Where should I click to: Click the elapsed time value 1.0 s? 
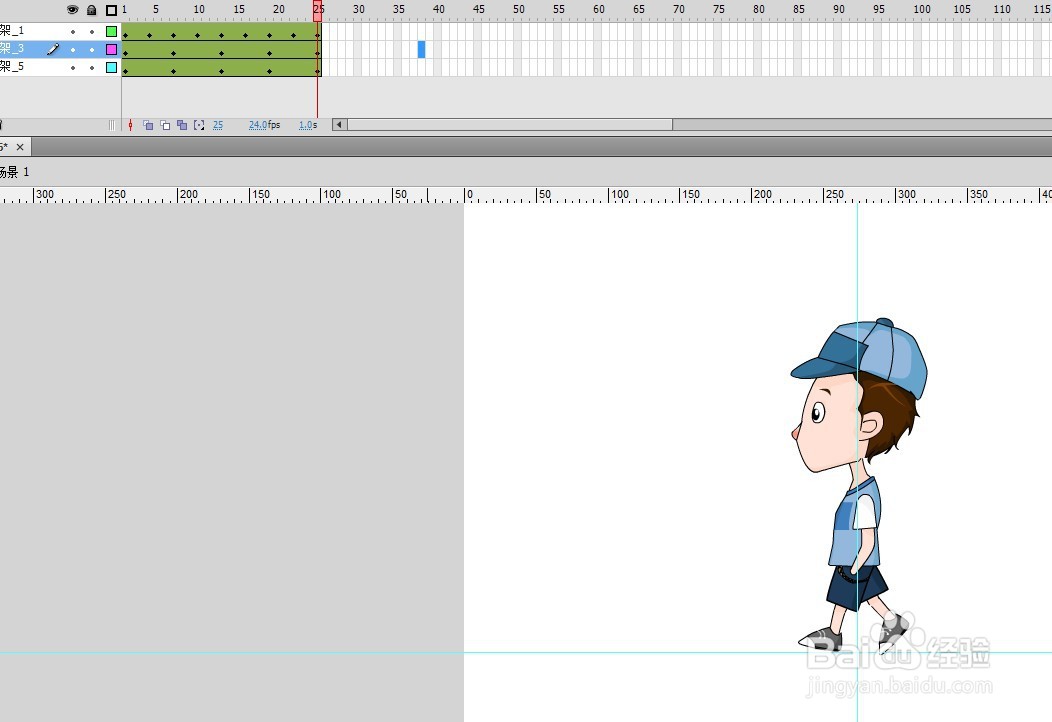308,125
